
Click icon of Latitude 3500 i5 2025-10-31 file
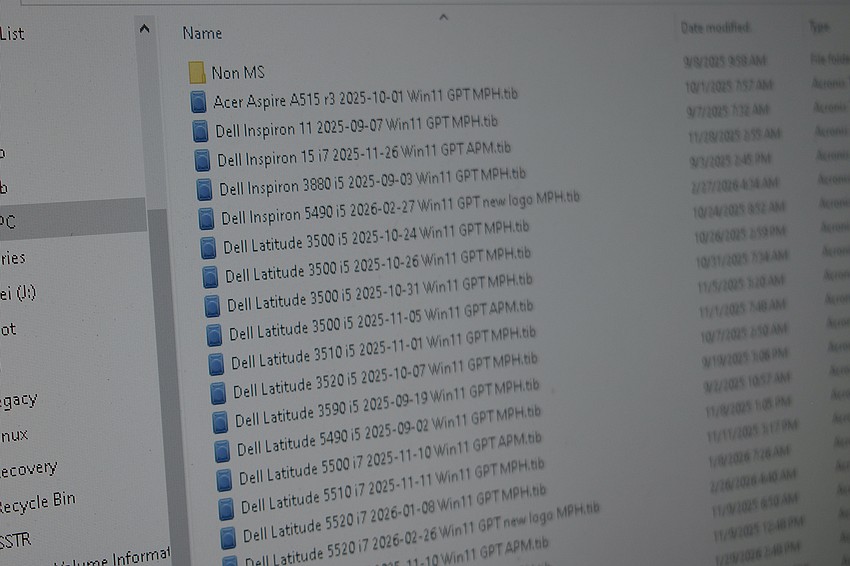pyautogui.click(x=212, y=305)
